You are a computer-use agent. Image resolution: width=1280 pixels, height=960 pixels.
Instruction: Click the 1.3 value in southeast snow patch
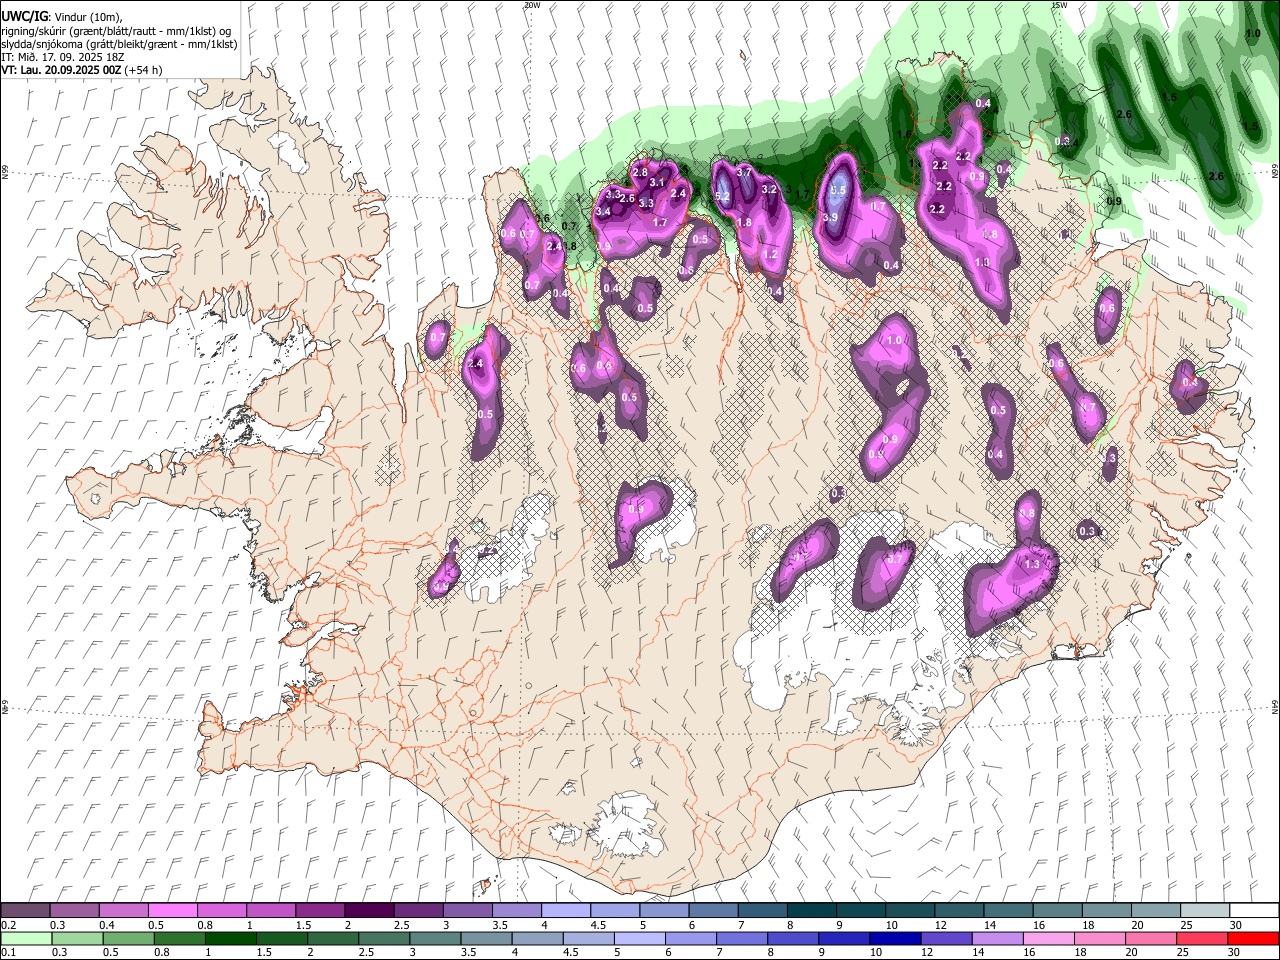point(1033,564)
